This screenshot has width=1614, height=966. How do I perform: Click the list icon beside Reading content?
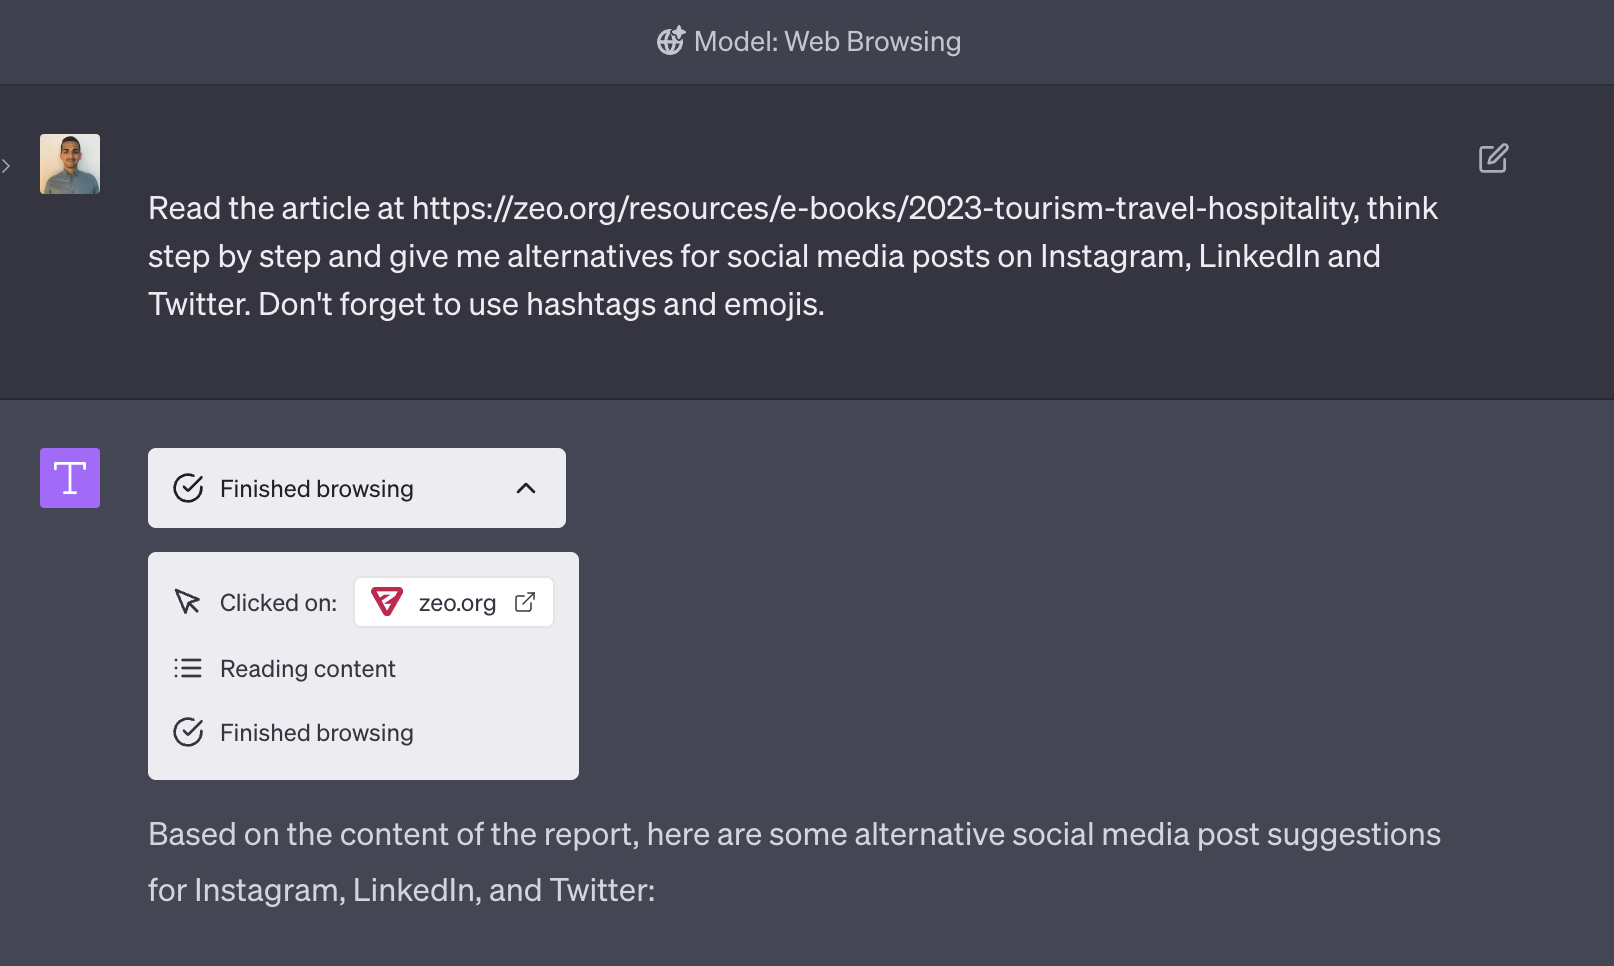click(x=187, y=668)
